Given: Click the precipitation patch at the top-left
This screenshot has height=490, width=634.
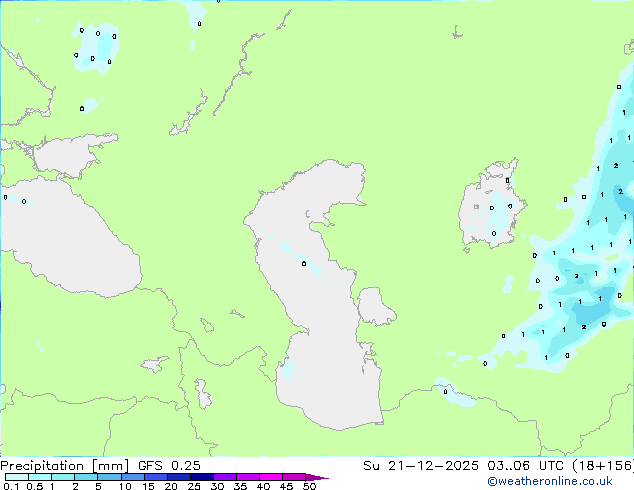Looking at the screenshot, I should click(95, 47).
